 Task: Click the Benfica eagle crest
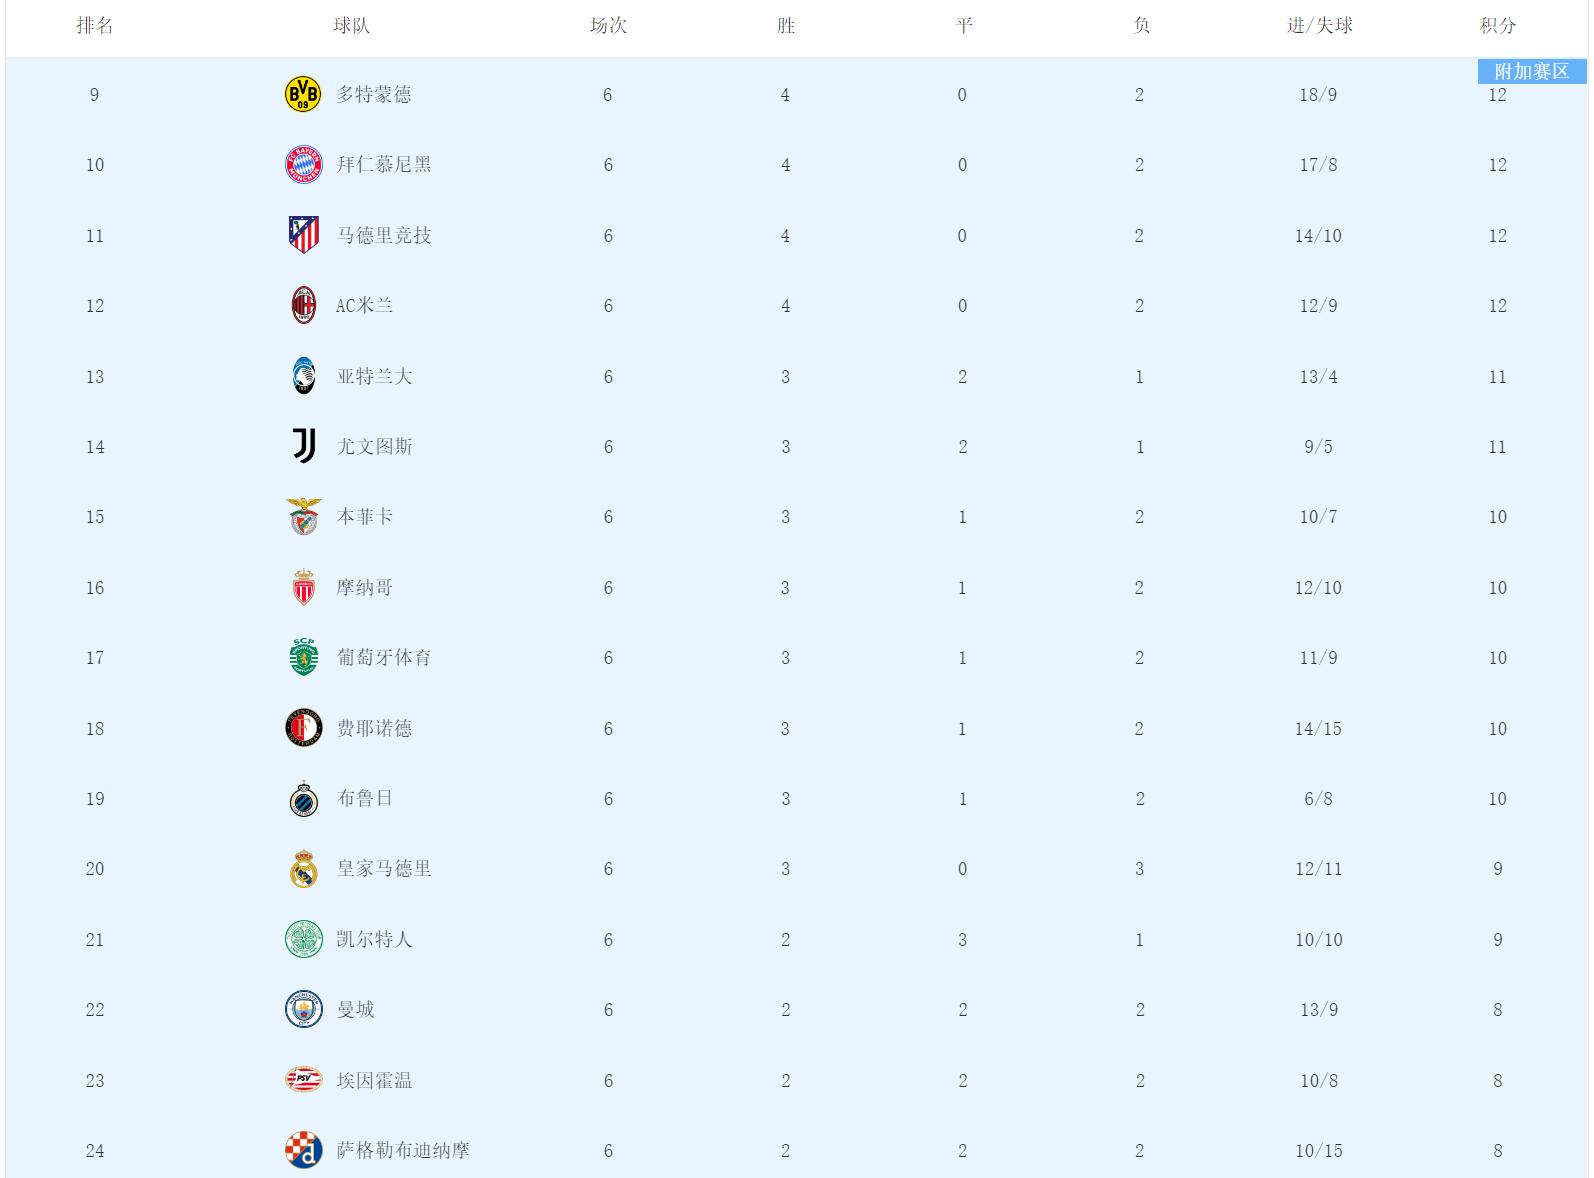tap(303, 517)
